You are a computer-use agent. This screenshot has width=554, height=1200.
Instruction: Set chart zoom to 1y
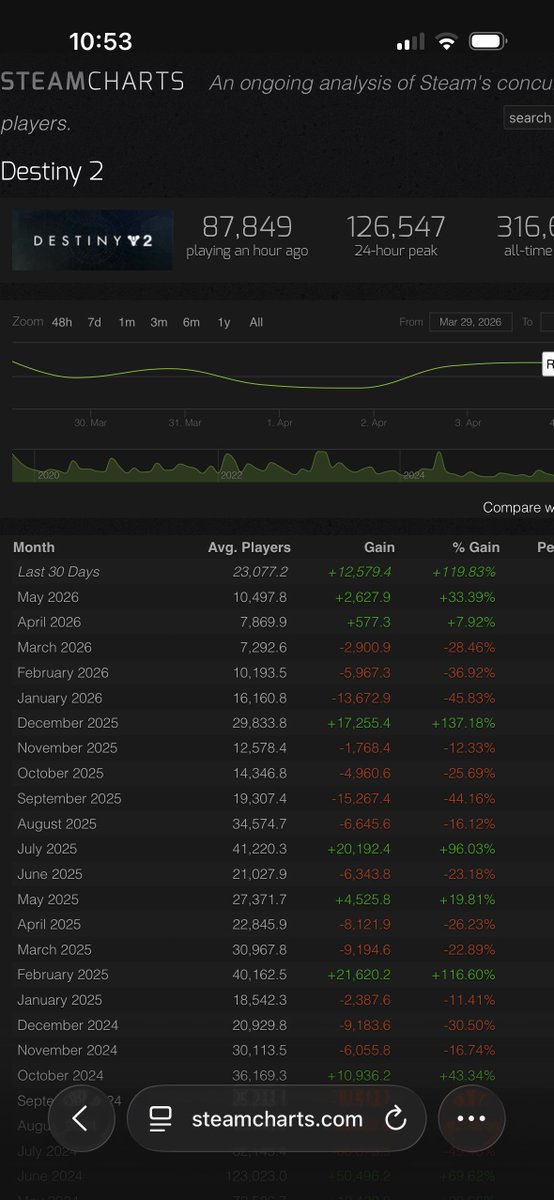(x=224, y=322)
